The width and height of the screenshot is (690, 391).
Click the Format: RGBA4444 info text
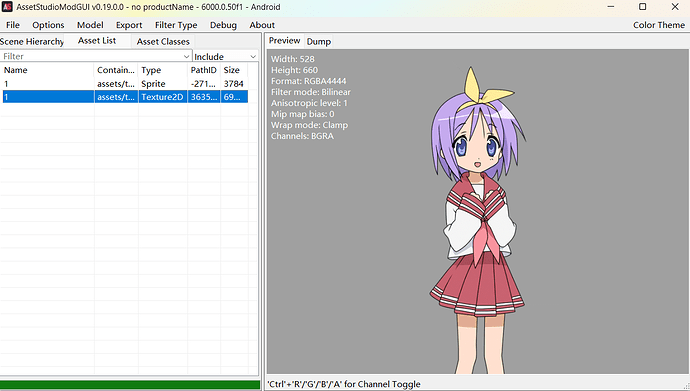point(308,81)
